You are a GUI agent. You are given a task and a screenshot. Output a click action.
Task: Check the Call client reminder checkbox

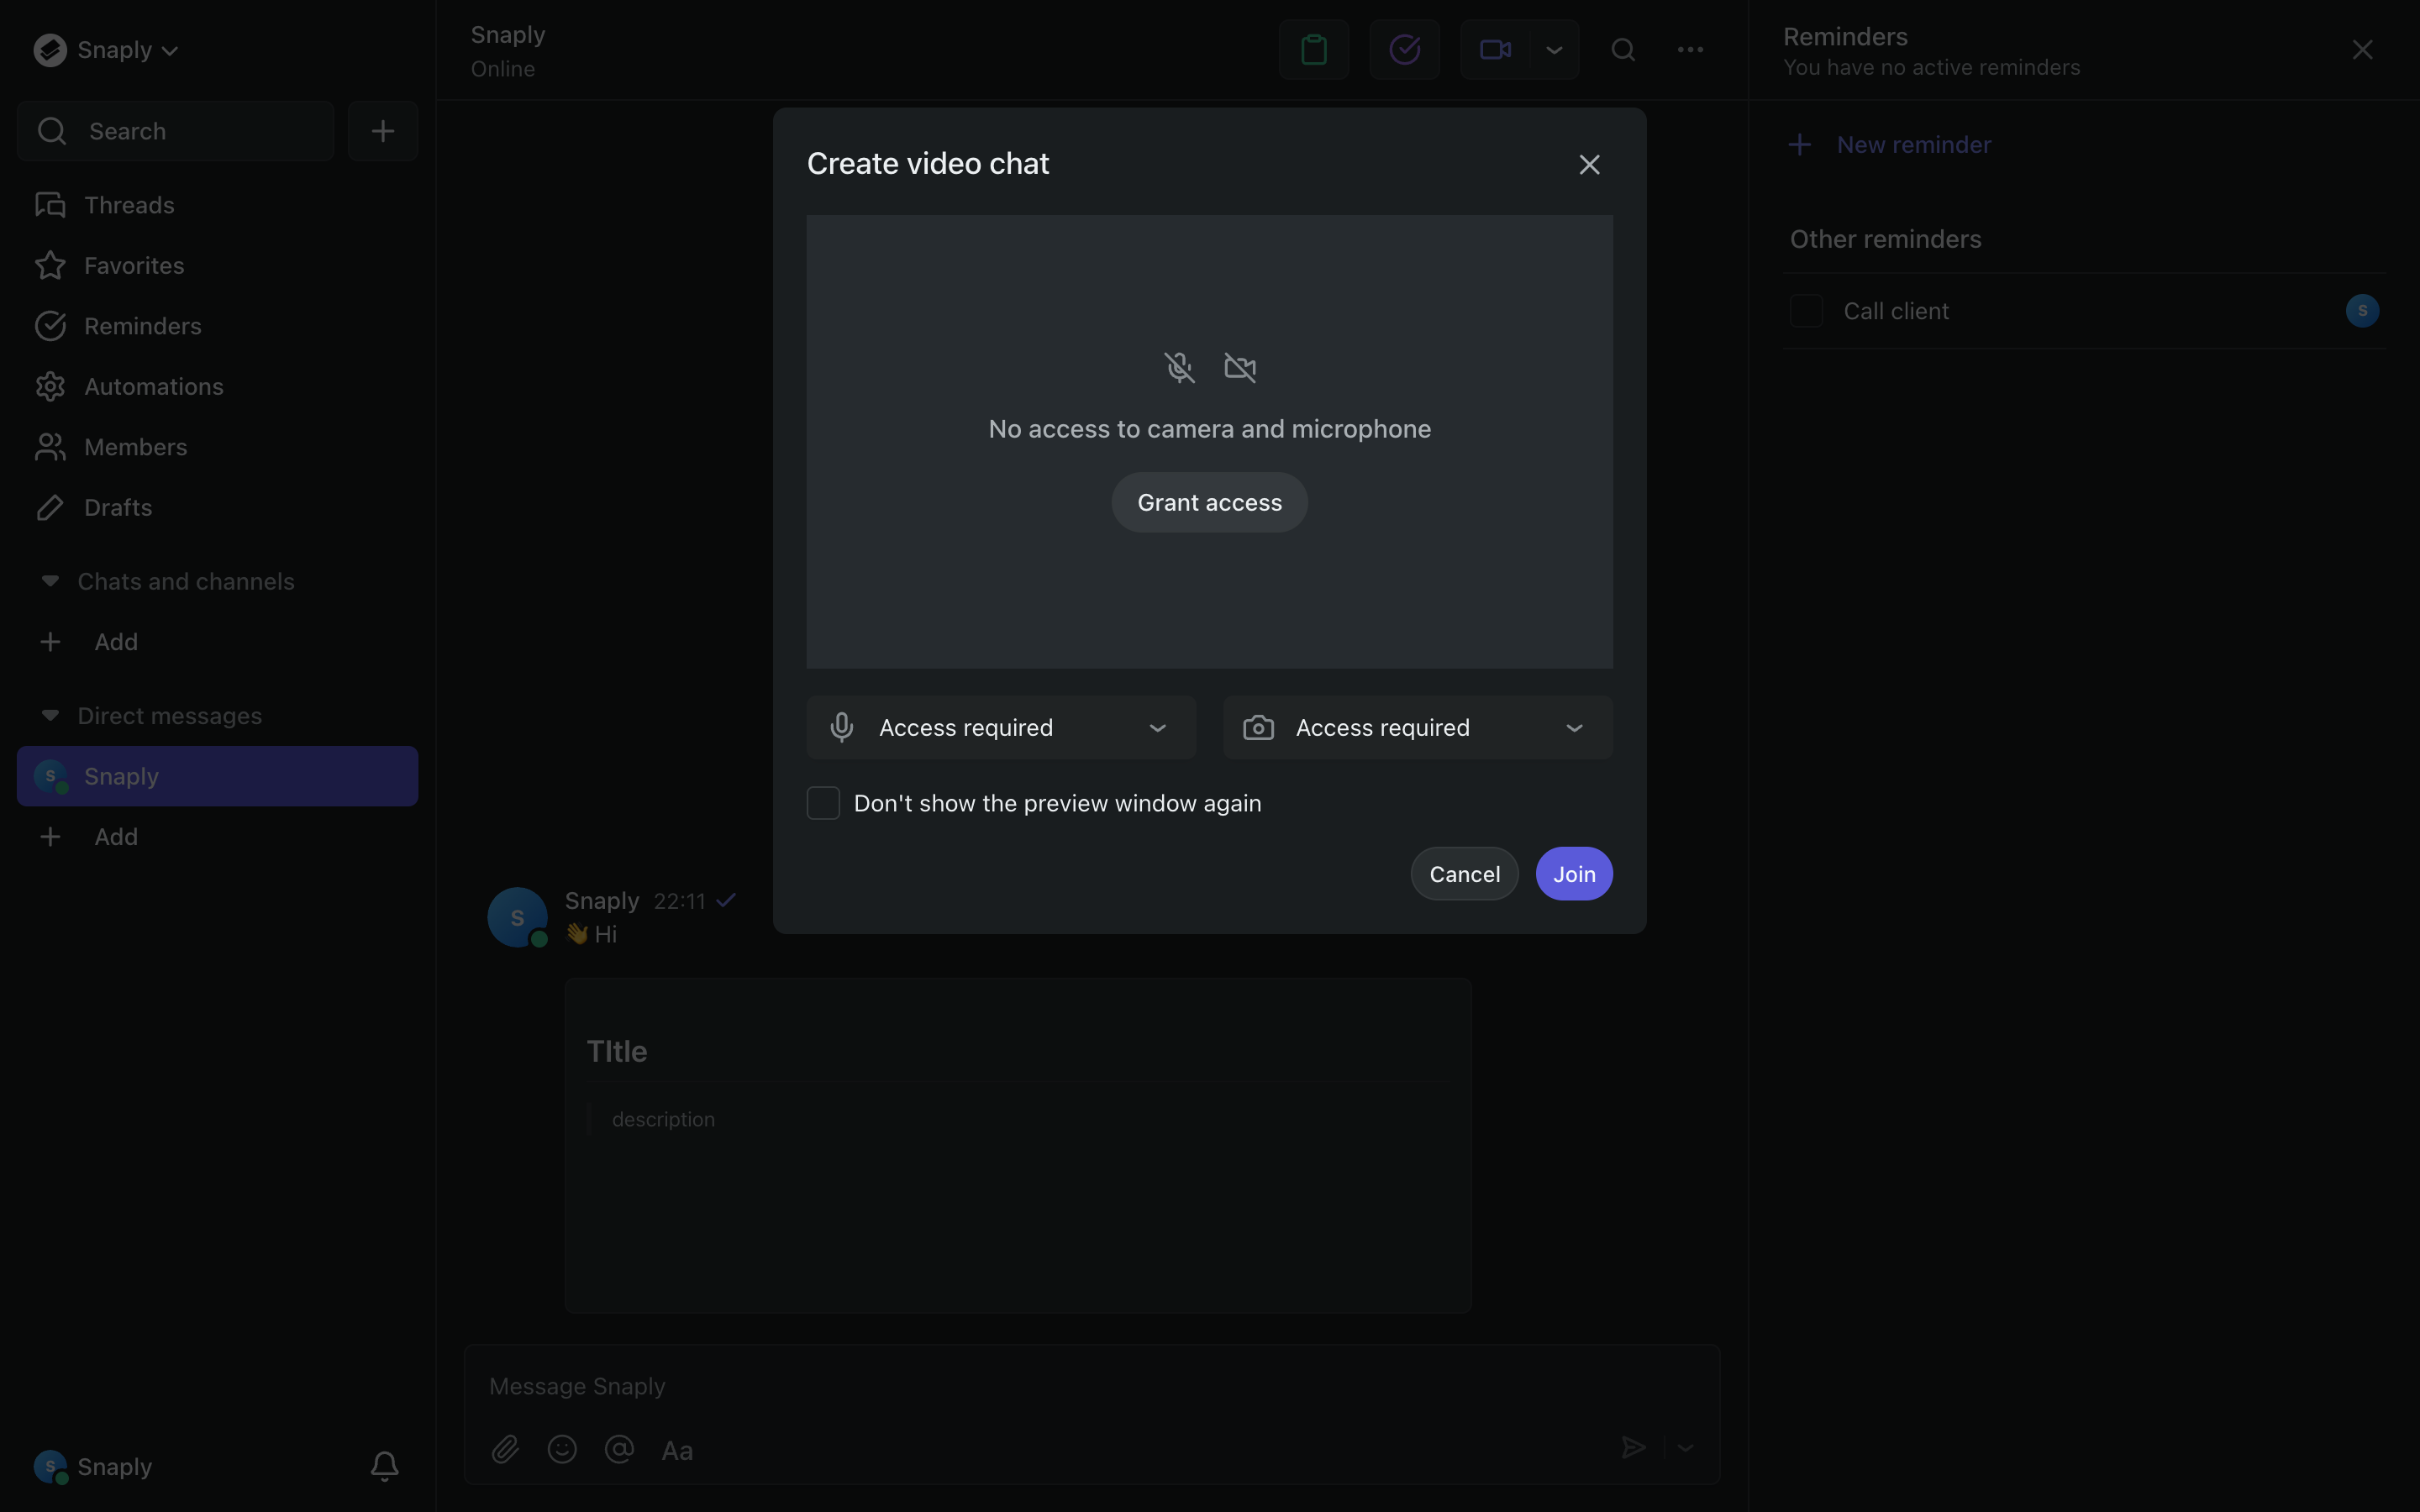pos(1806,311)
